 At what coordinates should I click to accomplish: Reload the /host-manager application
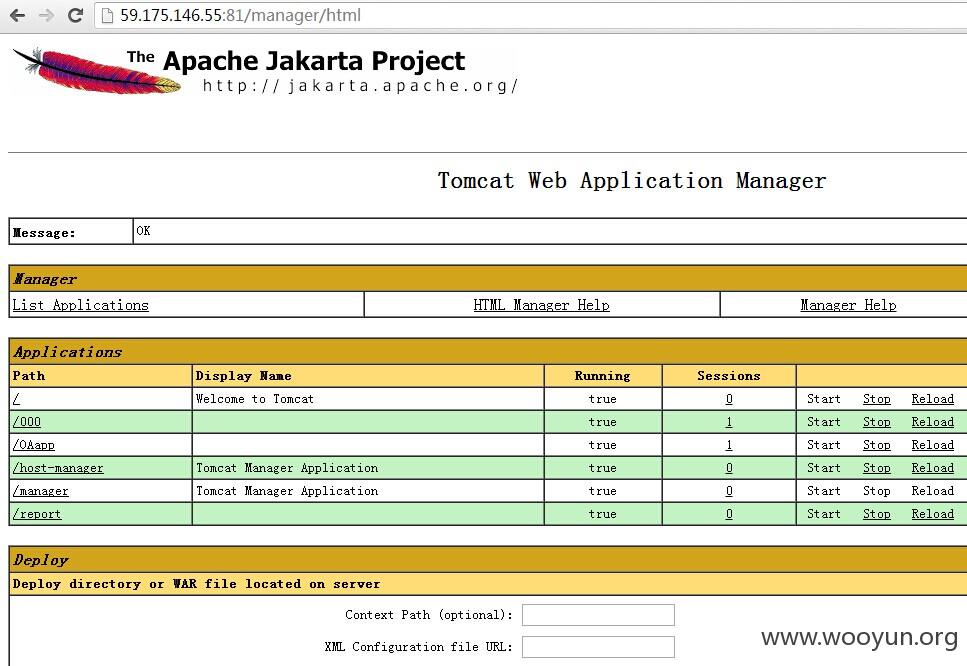click(x=932, y=468)
